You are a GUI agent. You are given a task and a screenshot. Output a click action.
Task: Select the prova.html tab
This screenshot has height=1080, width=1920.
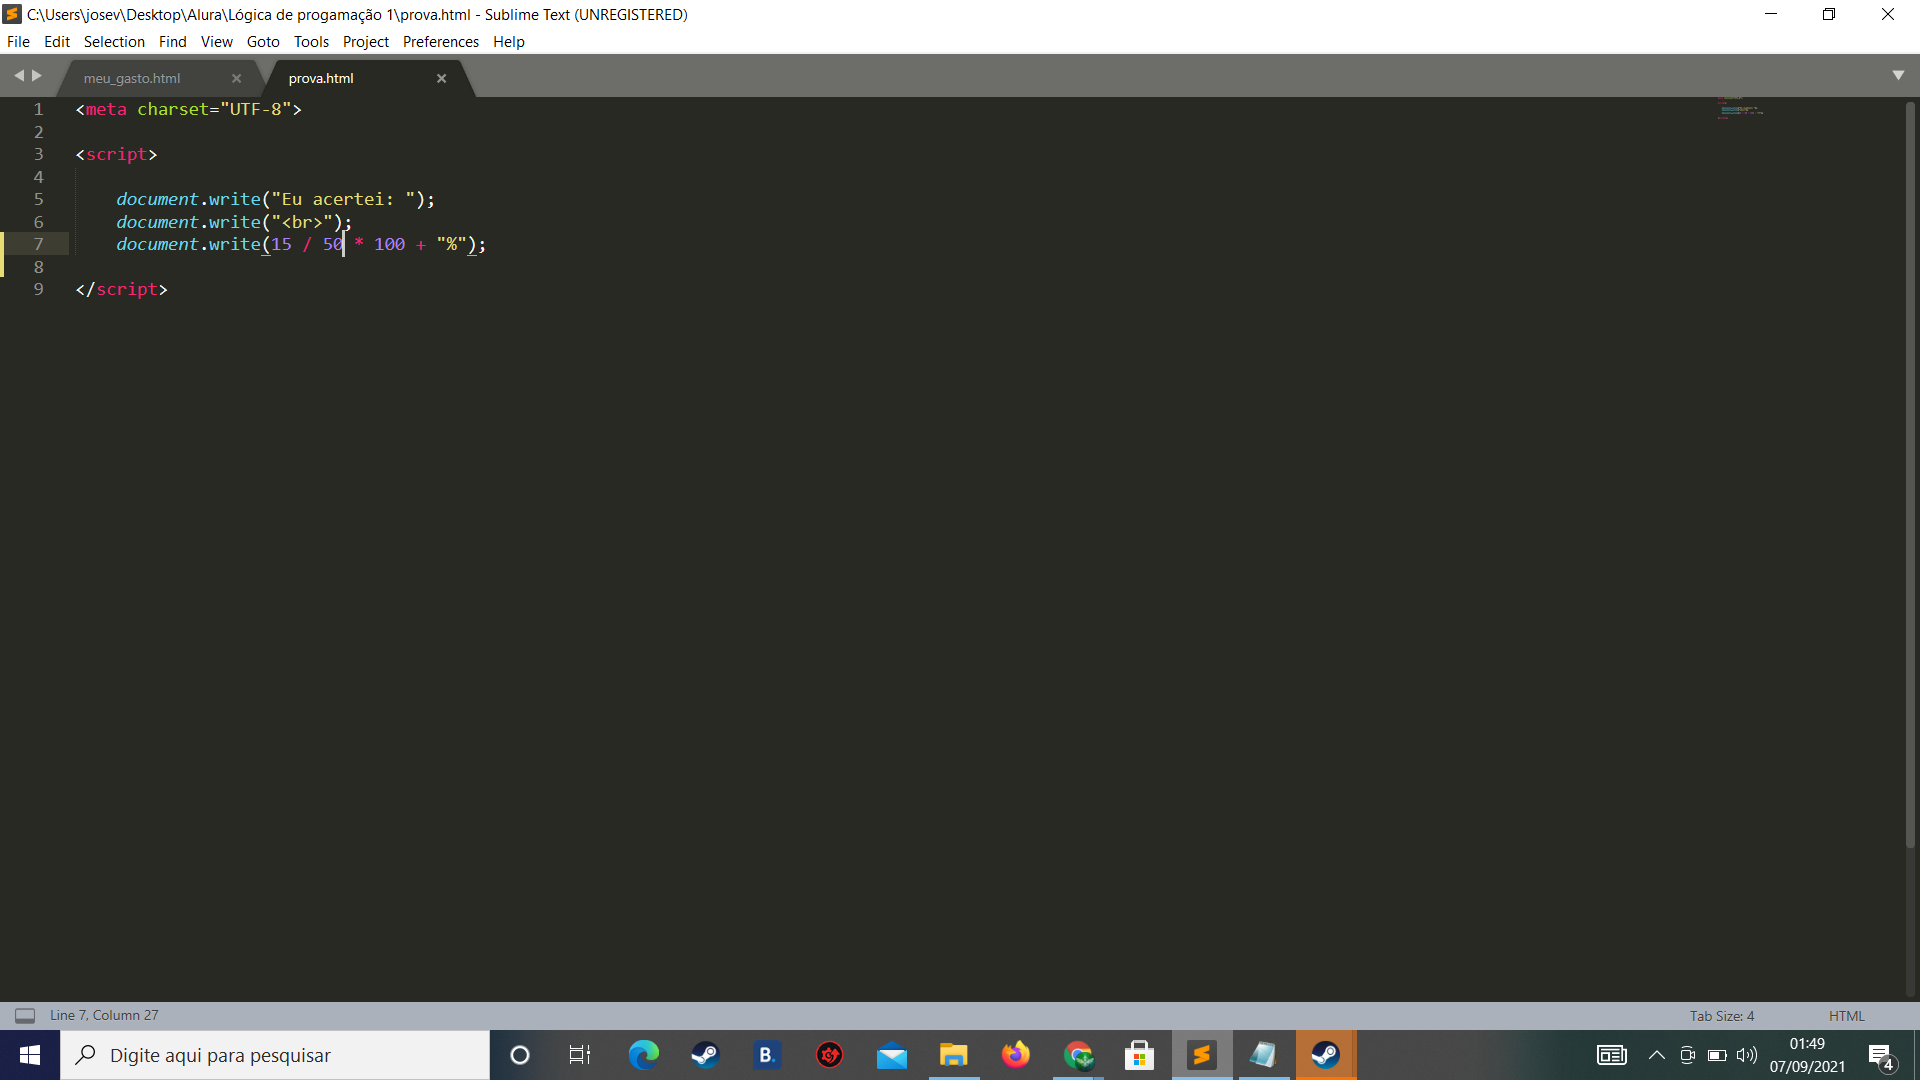[x=321, y=78]
